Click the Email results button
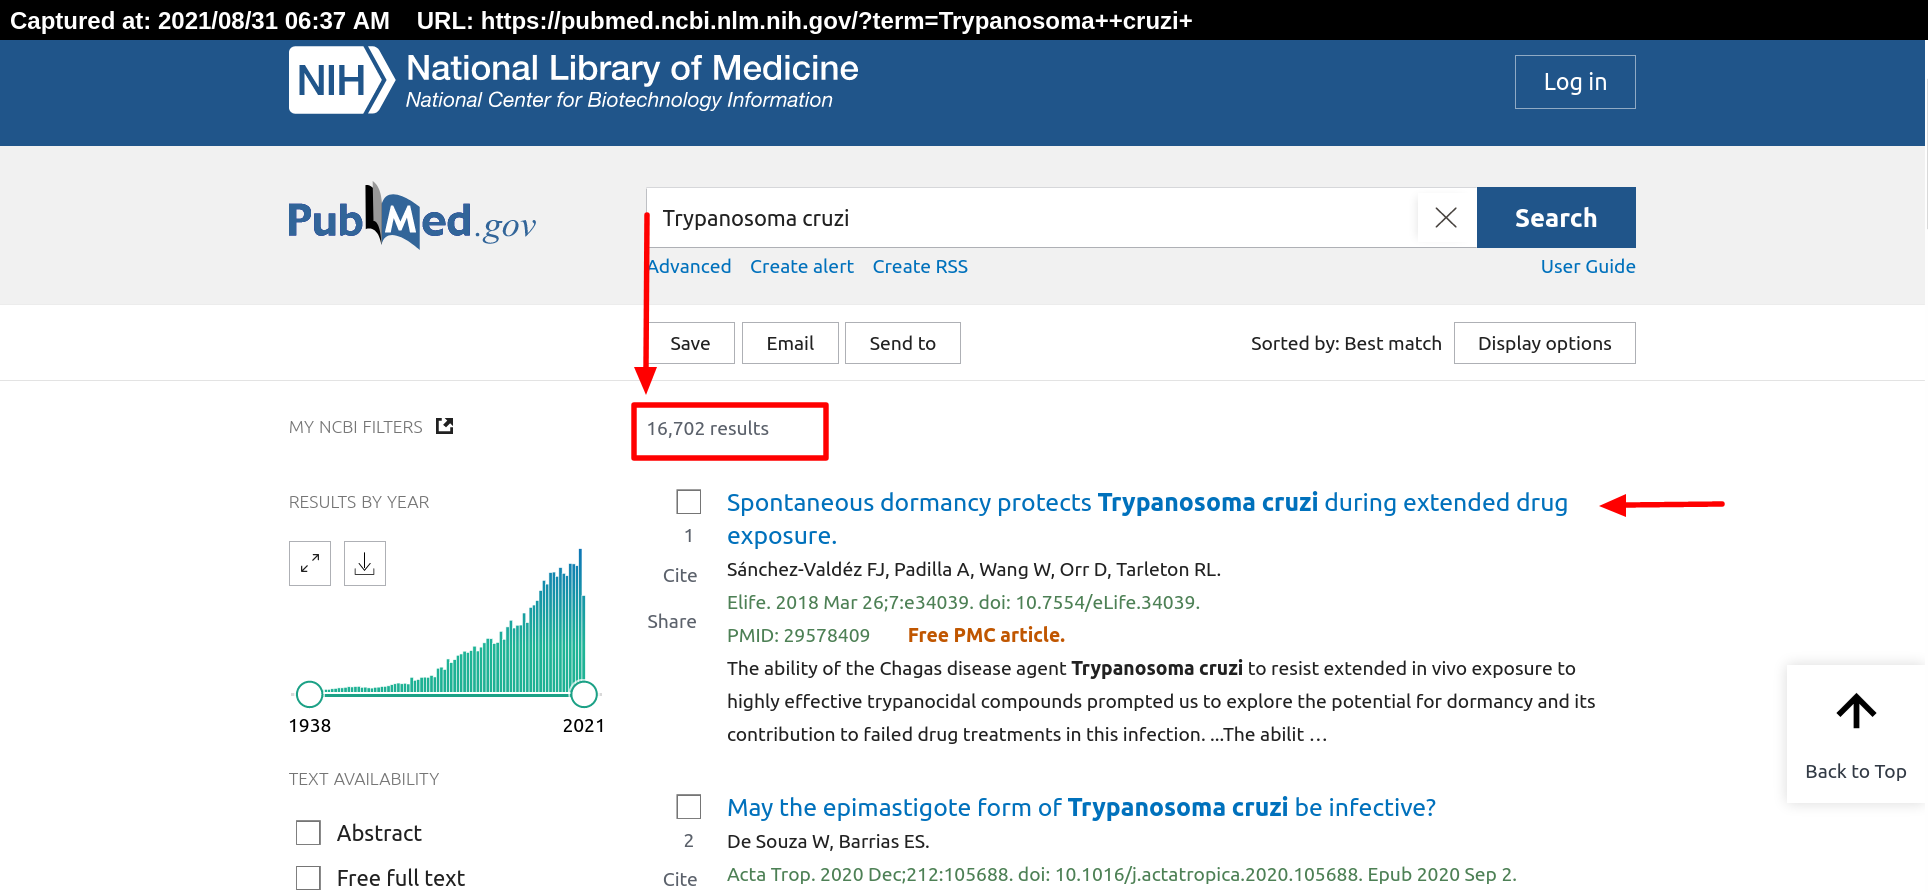 790,343
